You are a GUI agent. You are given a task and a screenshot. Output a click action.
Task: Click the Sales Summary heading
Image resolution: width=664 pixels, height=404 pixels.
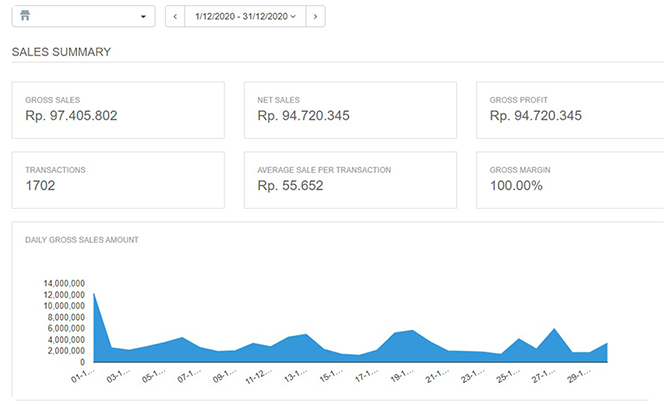[61, 52]
